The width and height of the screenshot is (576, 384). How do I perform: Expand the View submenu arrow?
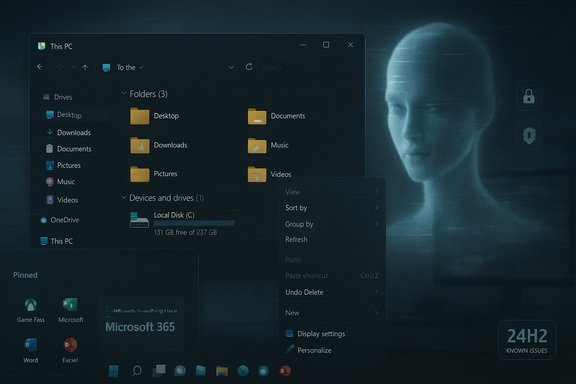coord(377,191)
